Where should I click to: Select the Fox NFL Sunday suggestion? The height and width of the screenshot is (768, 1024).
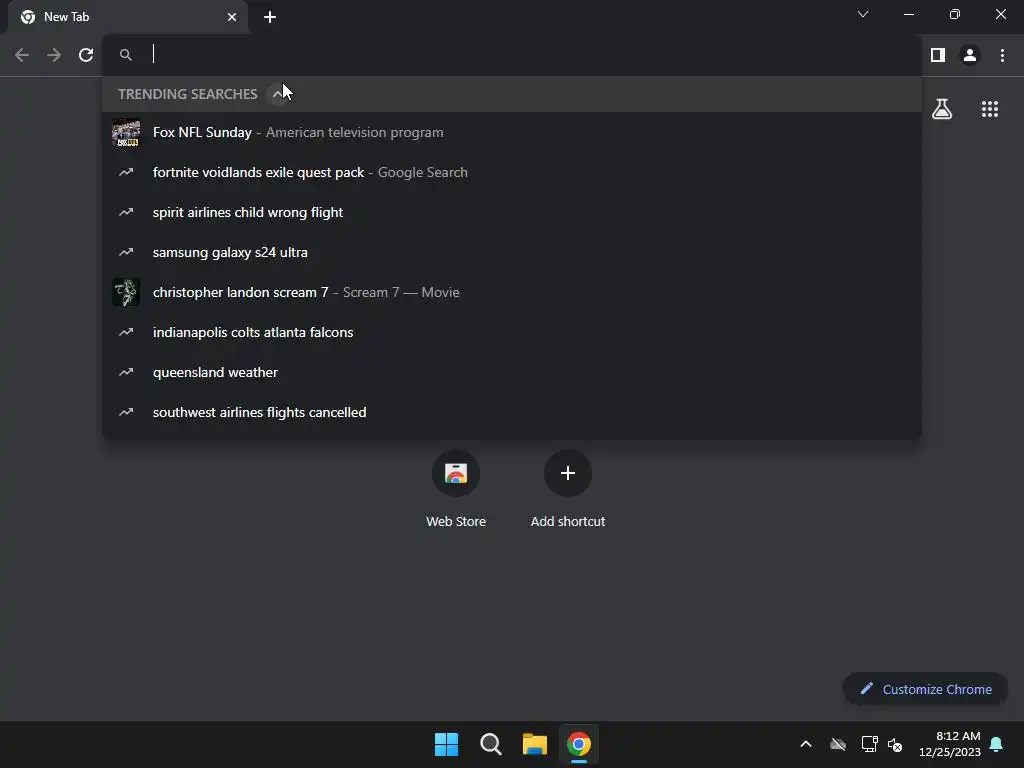coord(512,132)
